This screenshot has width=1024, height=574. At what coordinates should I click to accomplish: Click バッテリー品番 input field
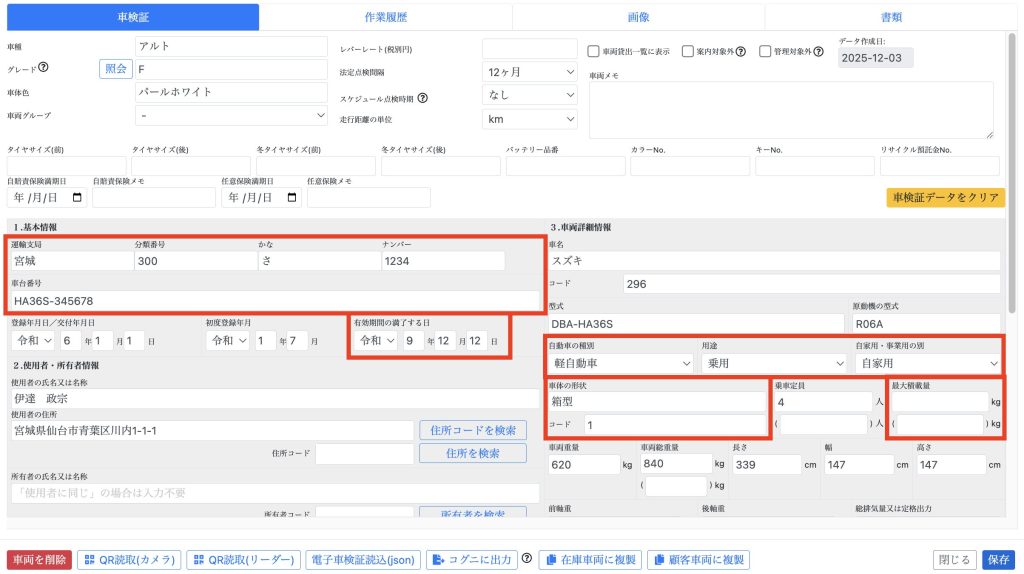pyautogui.click(x=566, y=166)
